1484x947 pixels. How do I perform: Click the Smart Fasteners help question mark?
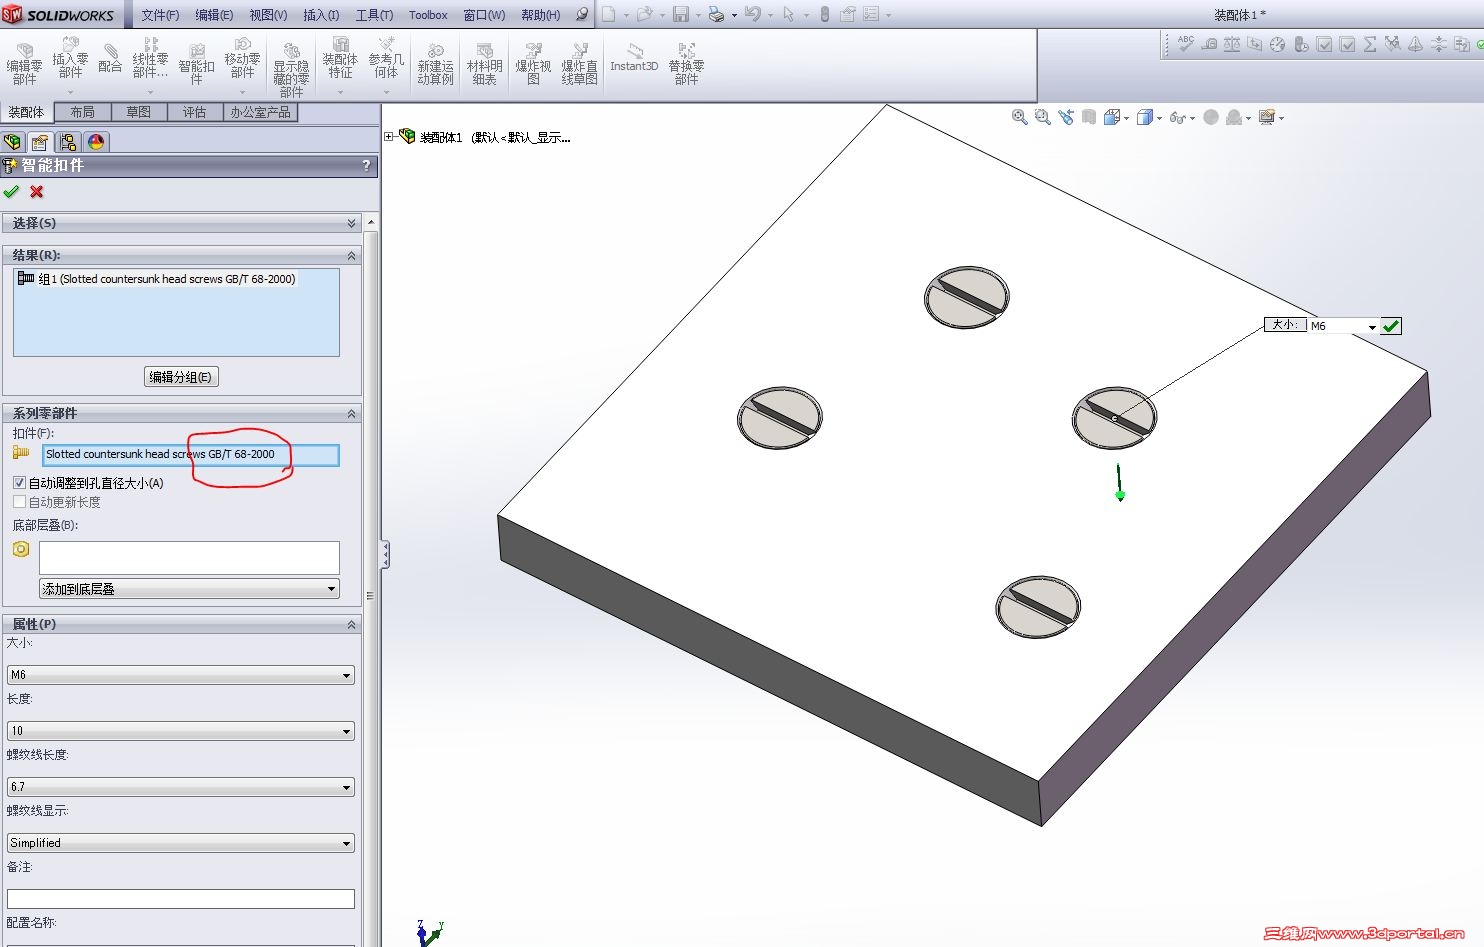[366, 165]
